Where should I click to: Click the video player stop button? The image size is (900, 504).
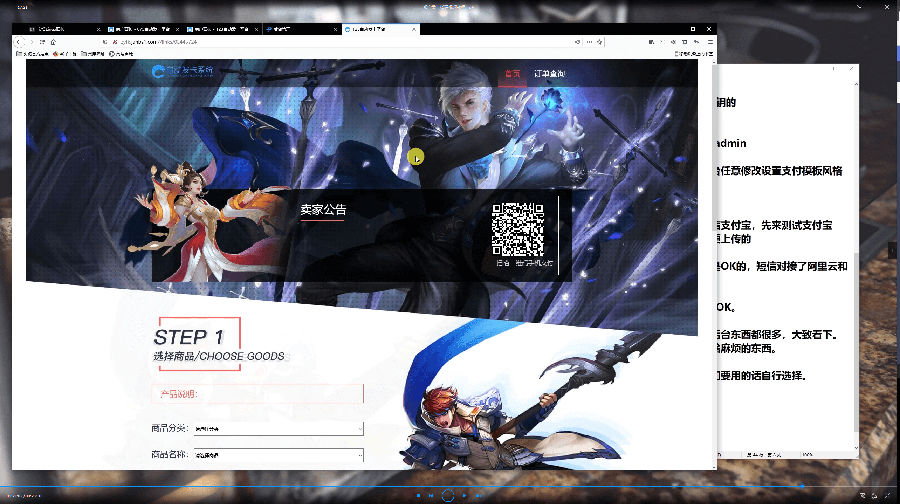coord(417,495)
